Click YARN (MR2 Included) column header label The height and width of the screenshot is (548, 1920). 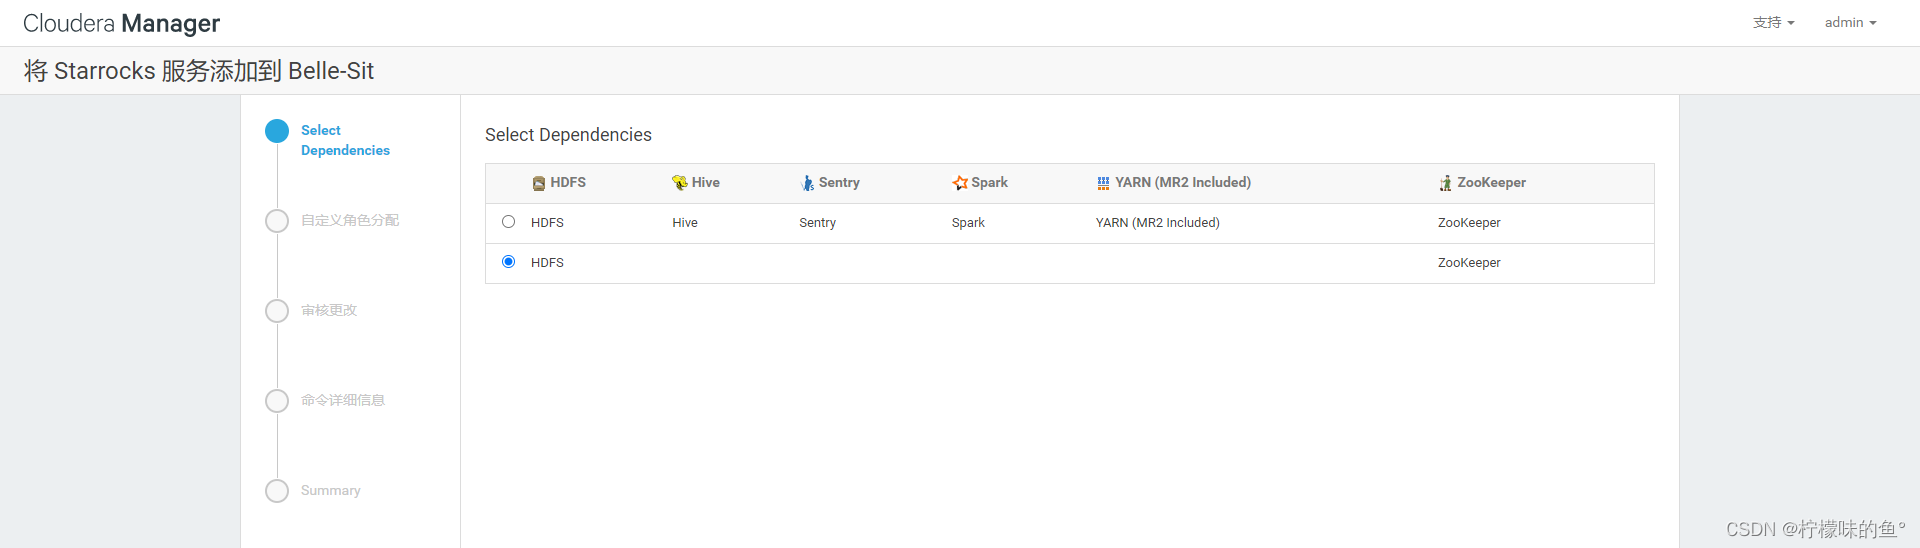coord(1183,183)
